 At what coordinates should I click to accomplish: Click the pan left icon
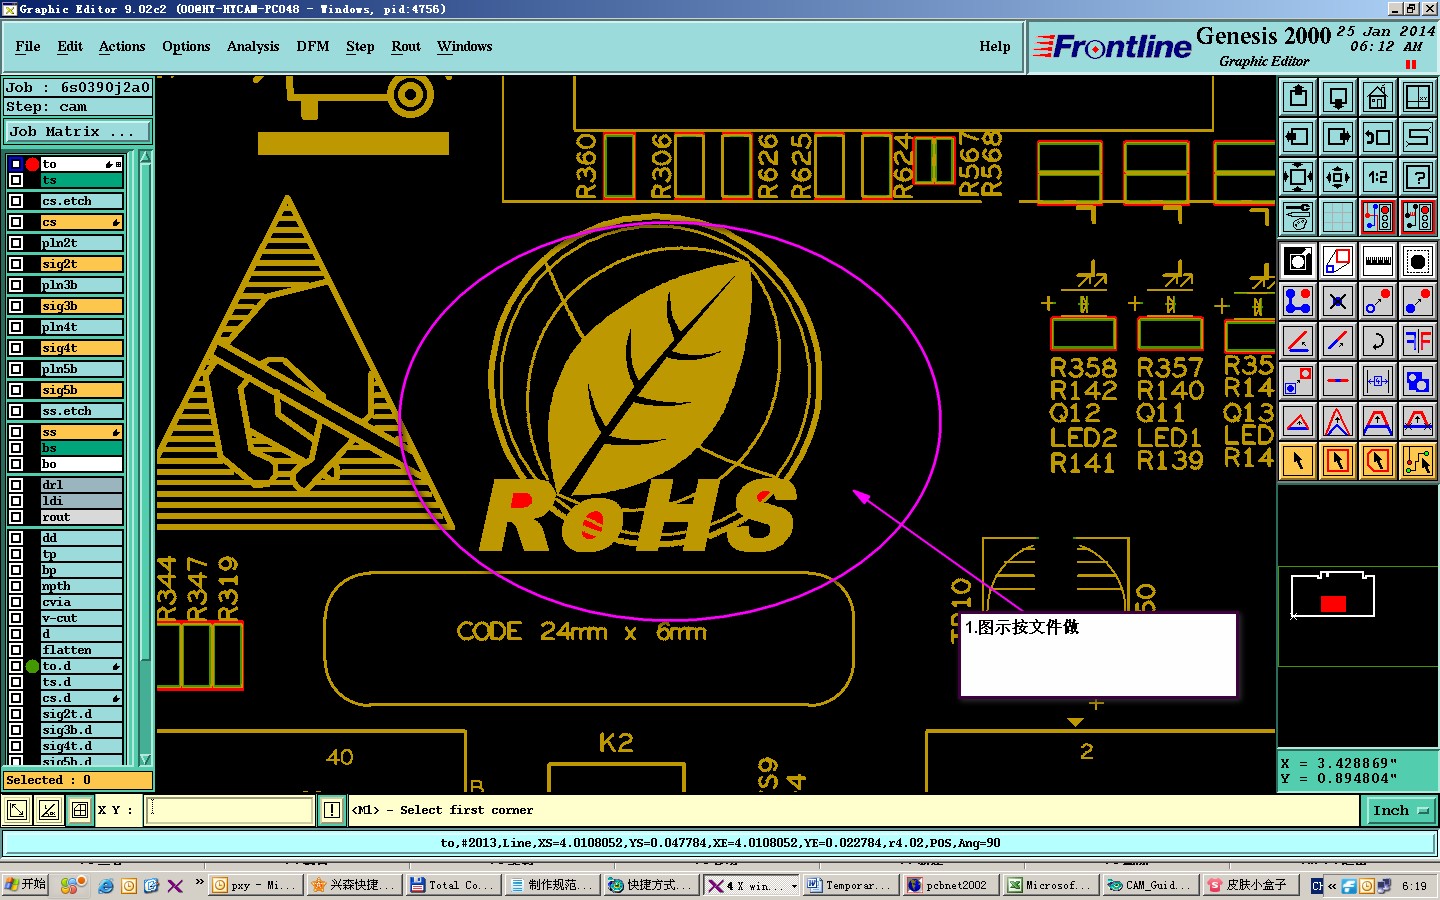pyautogui.click(x=1298, y=137)
